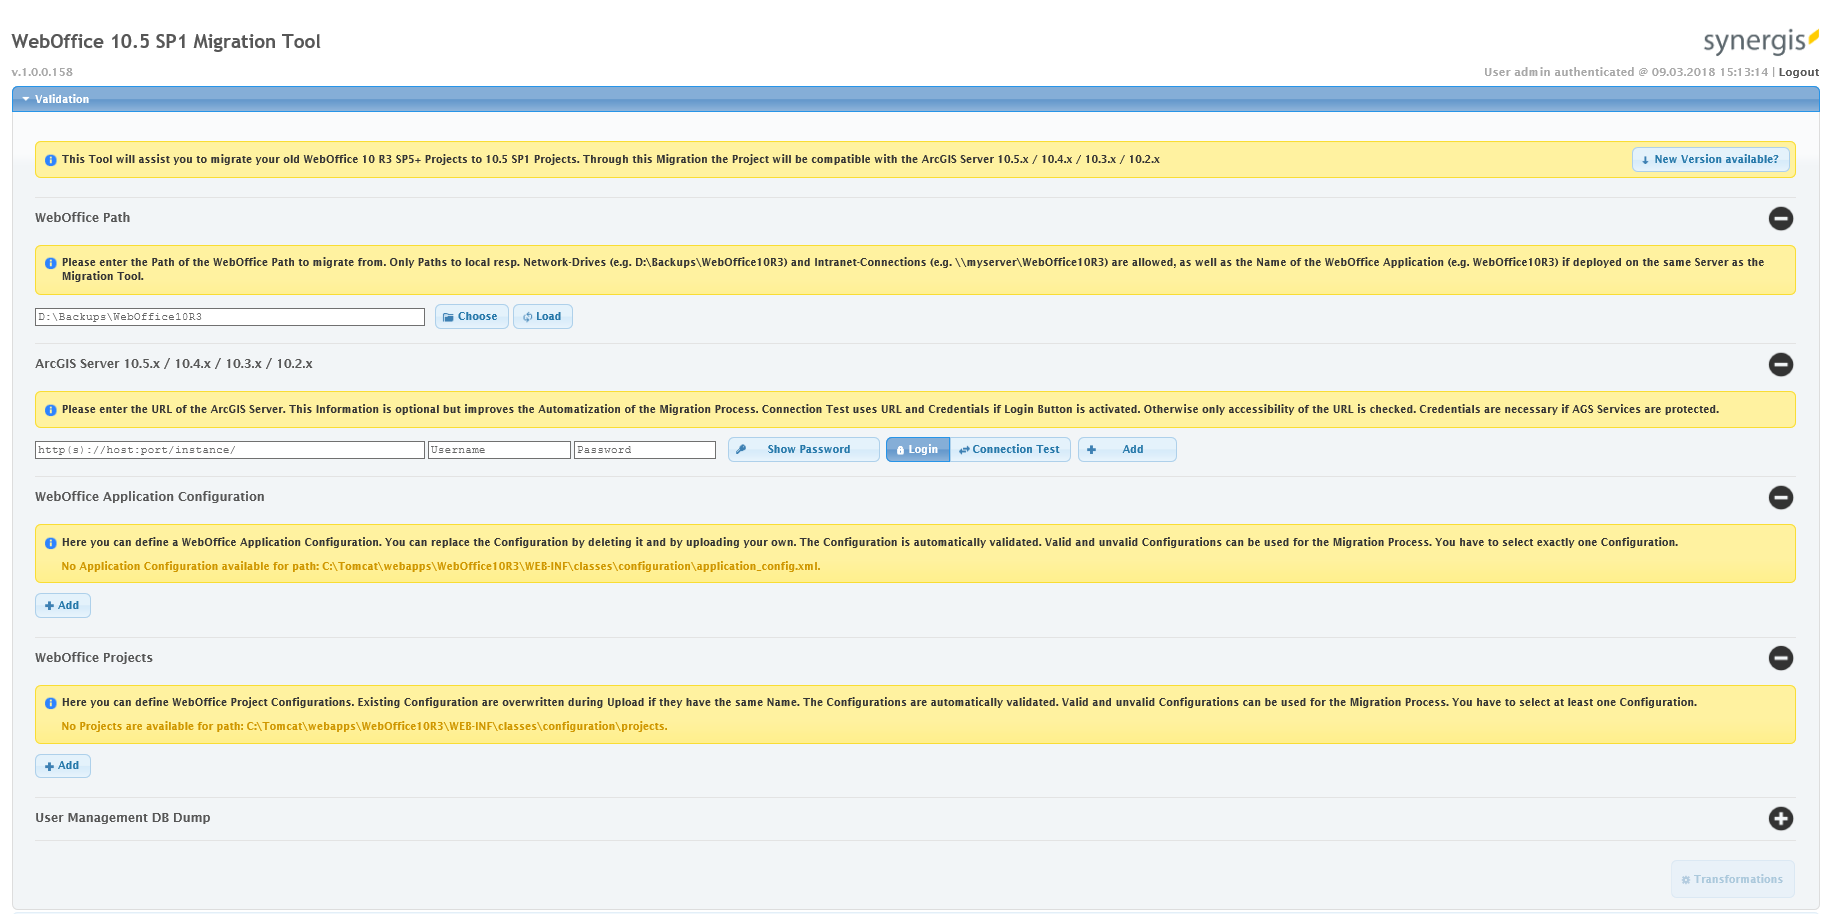The image size is (1841, 914).
Task: Click the lock icon on the Login button
Action: pos(901,449)
